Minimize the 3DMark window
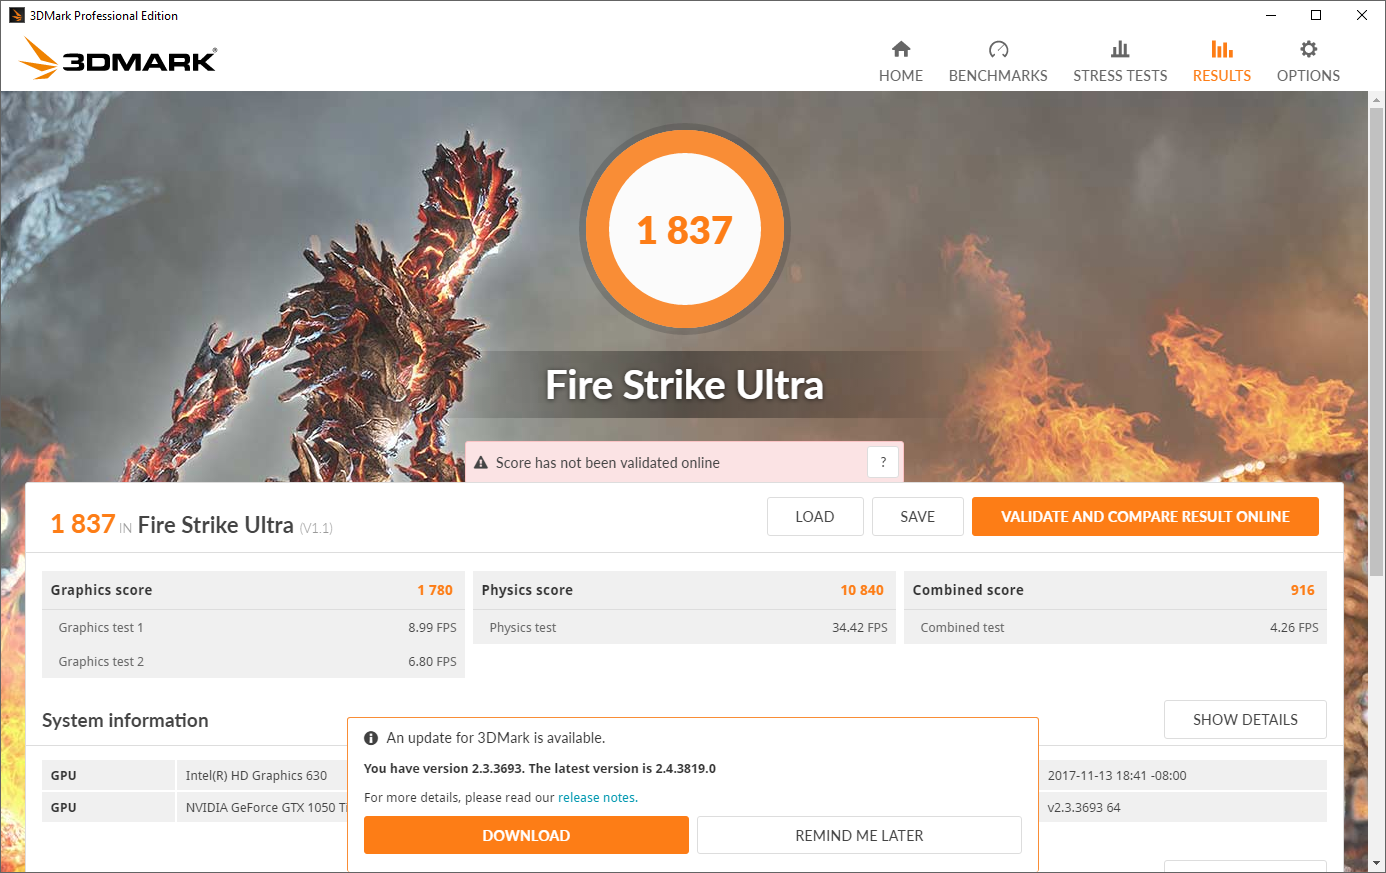Image resolution: width=1386 pixels, height=873 pixels. (x=1271, y=15)
